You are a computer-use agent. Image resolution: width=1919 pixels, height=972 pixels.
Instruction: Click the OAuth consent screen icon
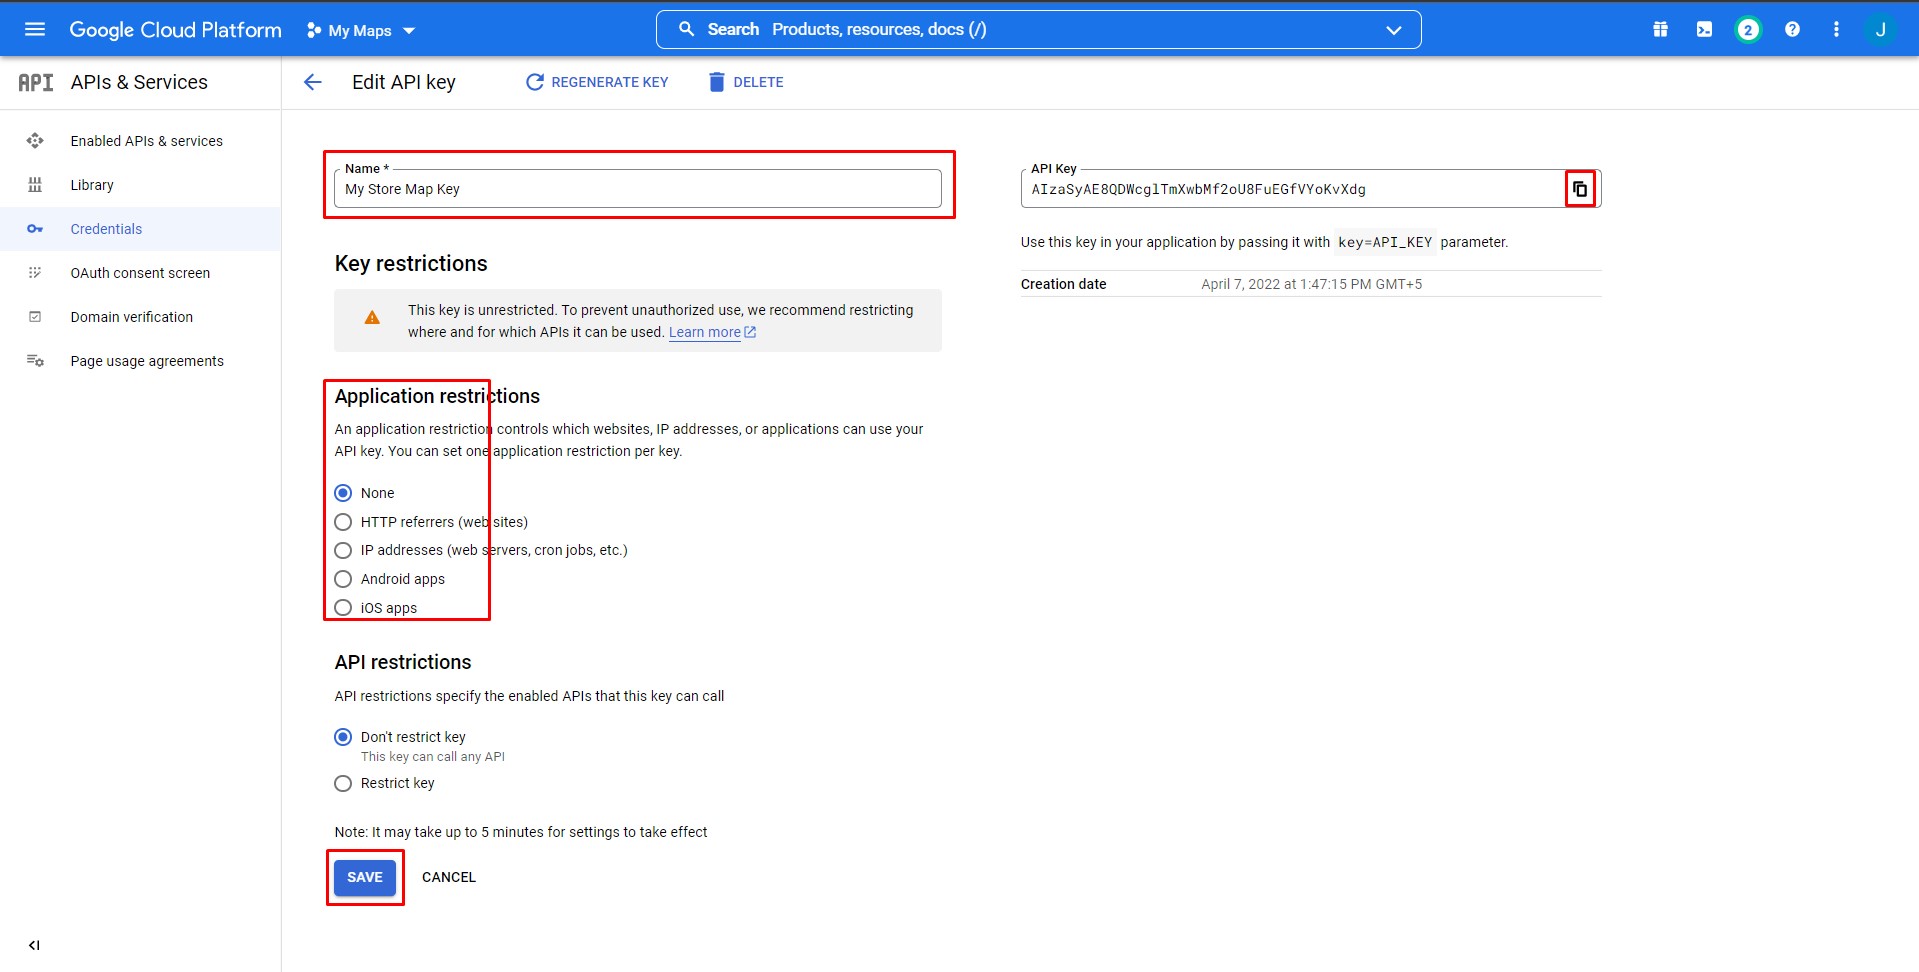point(35,273)
